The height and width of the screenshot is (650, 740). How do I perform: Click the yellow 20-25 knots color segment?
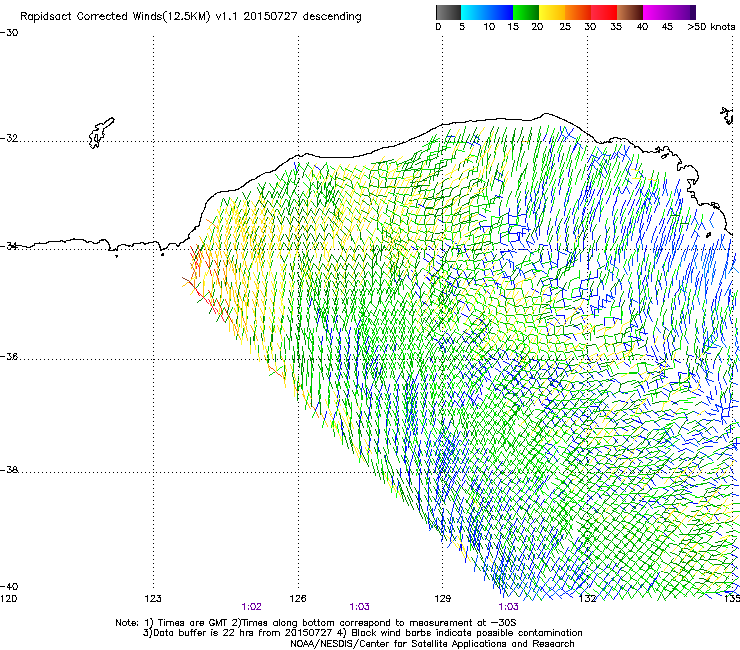click(x=552, y=12)
